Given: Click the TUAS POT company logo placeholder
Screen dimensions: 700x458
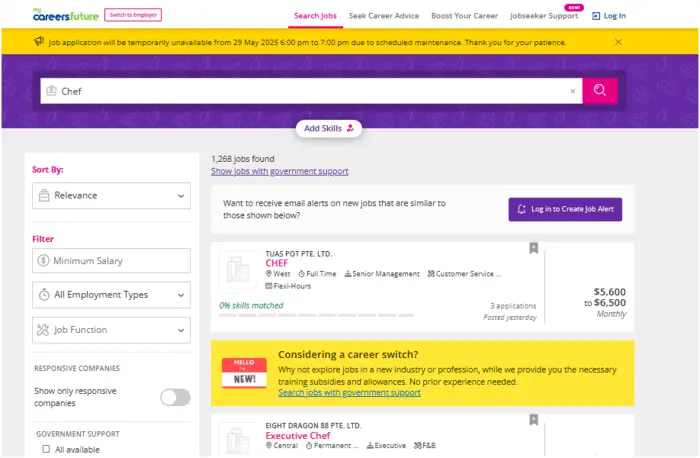Looking at the screenshot, I should [x=238, y=269].
